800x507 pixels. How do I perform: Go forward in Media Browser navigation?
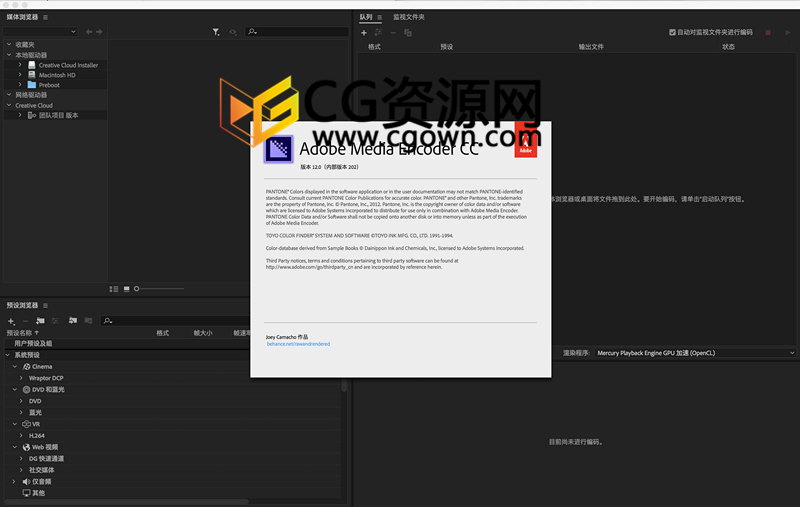99,32
